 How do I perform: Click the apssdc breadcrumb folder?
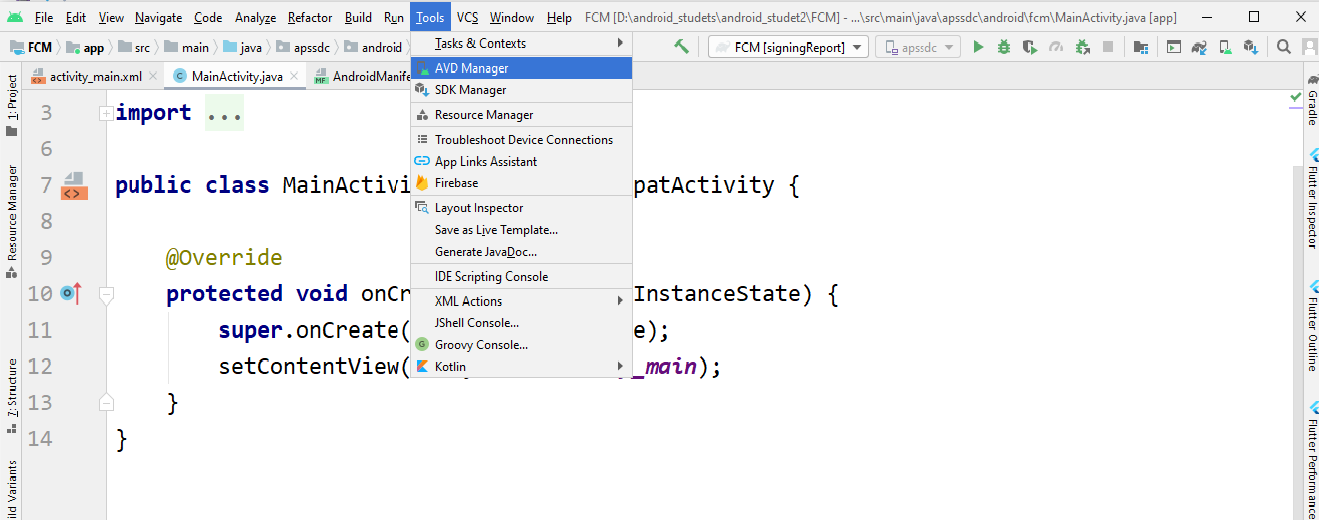point(305,47)
